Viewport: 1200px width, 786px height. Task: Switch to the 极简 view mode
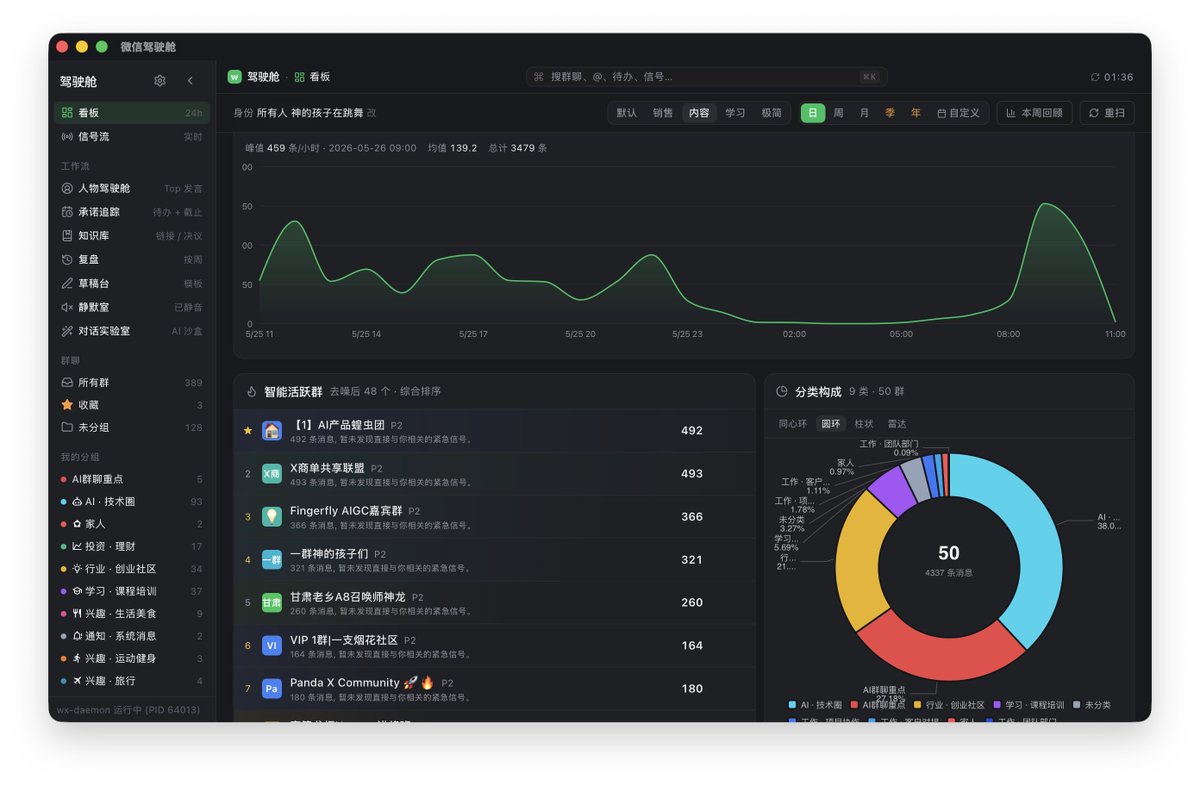[772, 113]
